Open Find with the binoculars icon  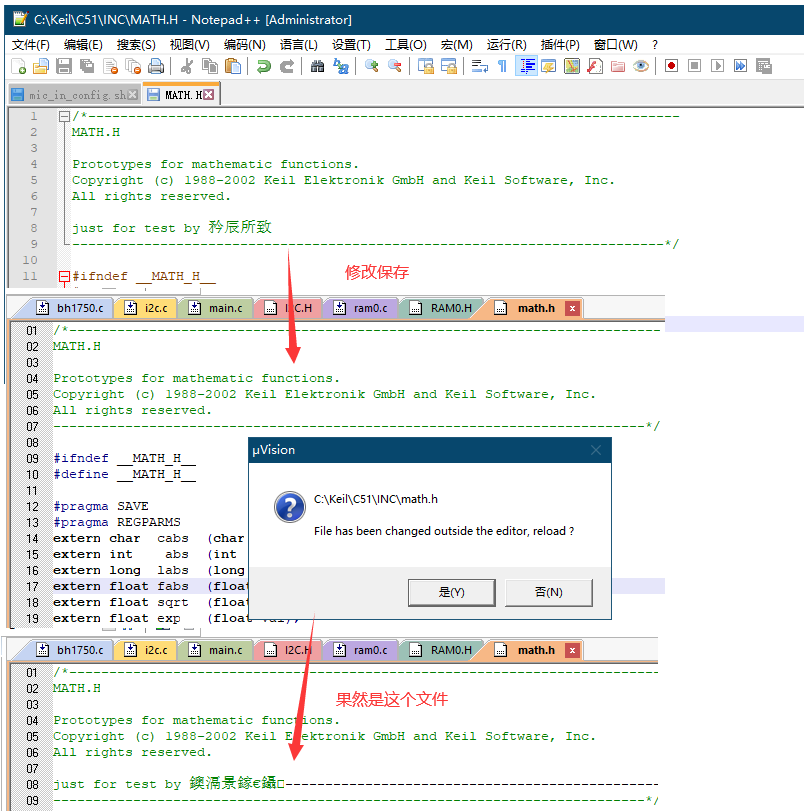318,66
